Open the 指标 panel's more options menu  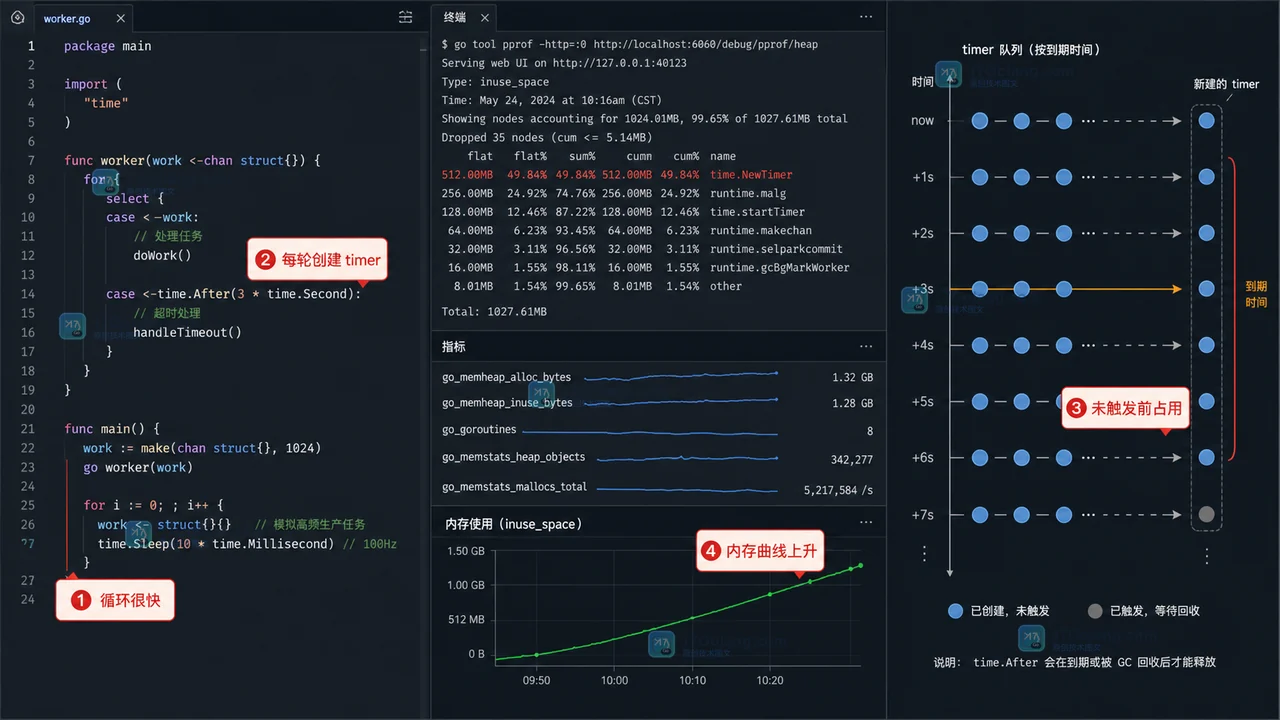(866, 346)
